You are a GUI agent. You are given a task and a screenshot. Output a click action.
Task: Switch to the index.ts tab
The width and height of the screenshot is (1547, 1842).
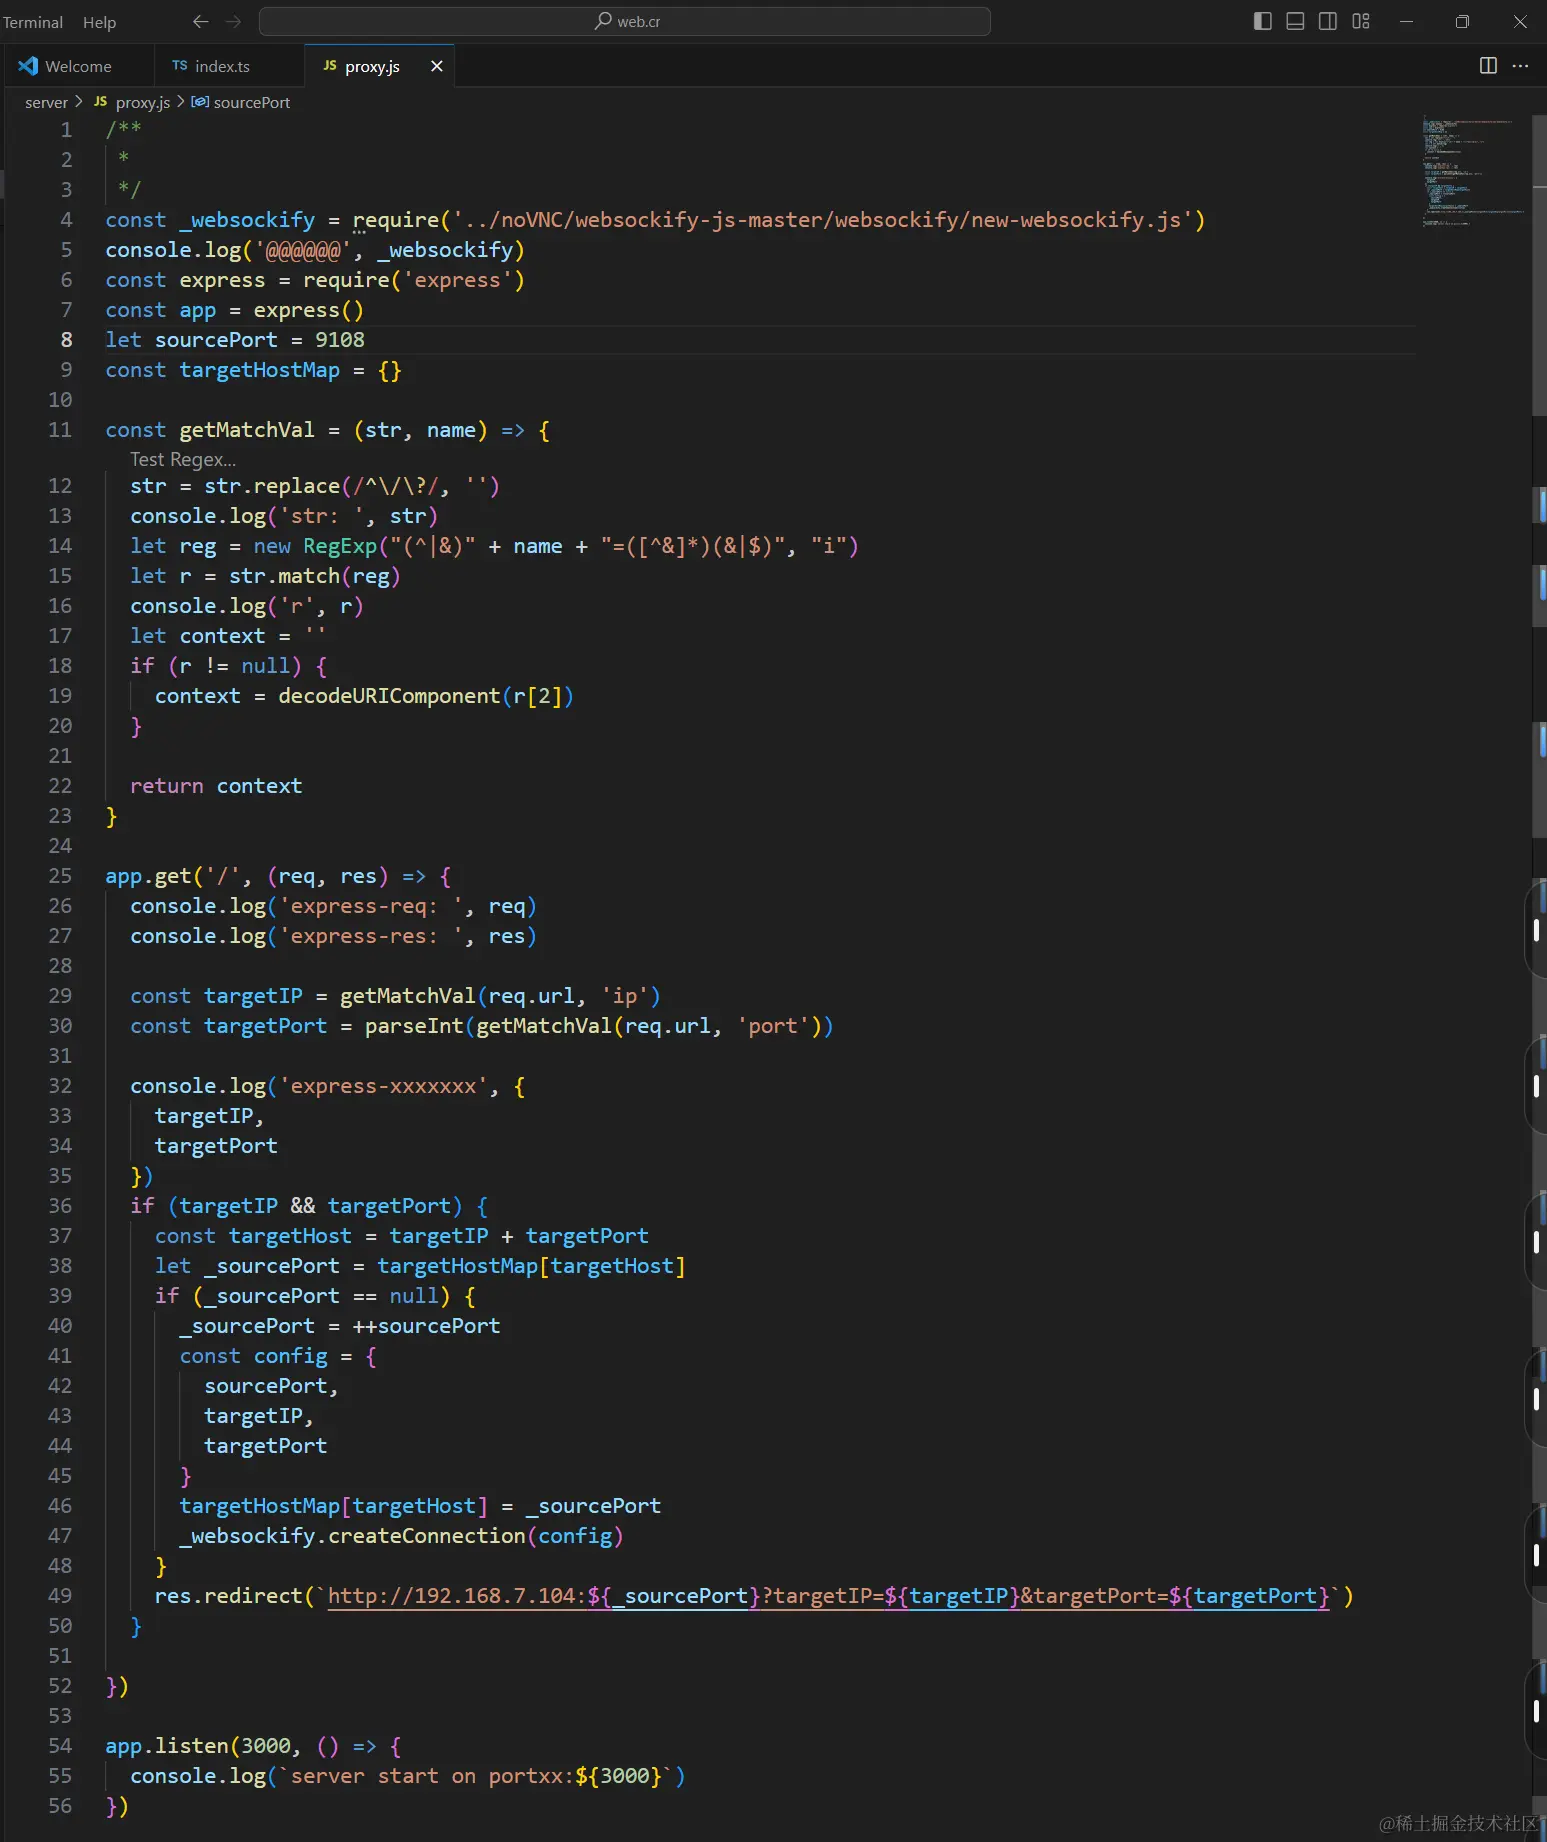click(x=229, y=66)
